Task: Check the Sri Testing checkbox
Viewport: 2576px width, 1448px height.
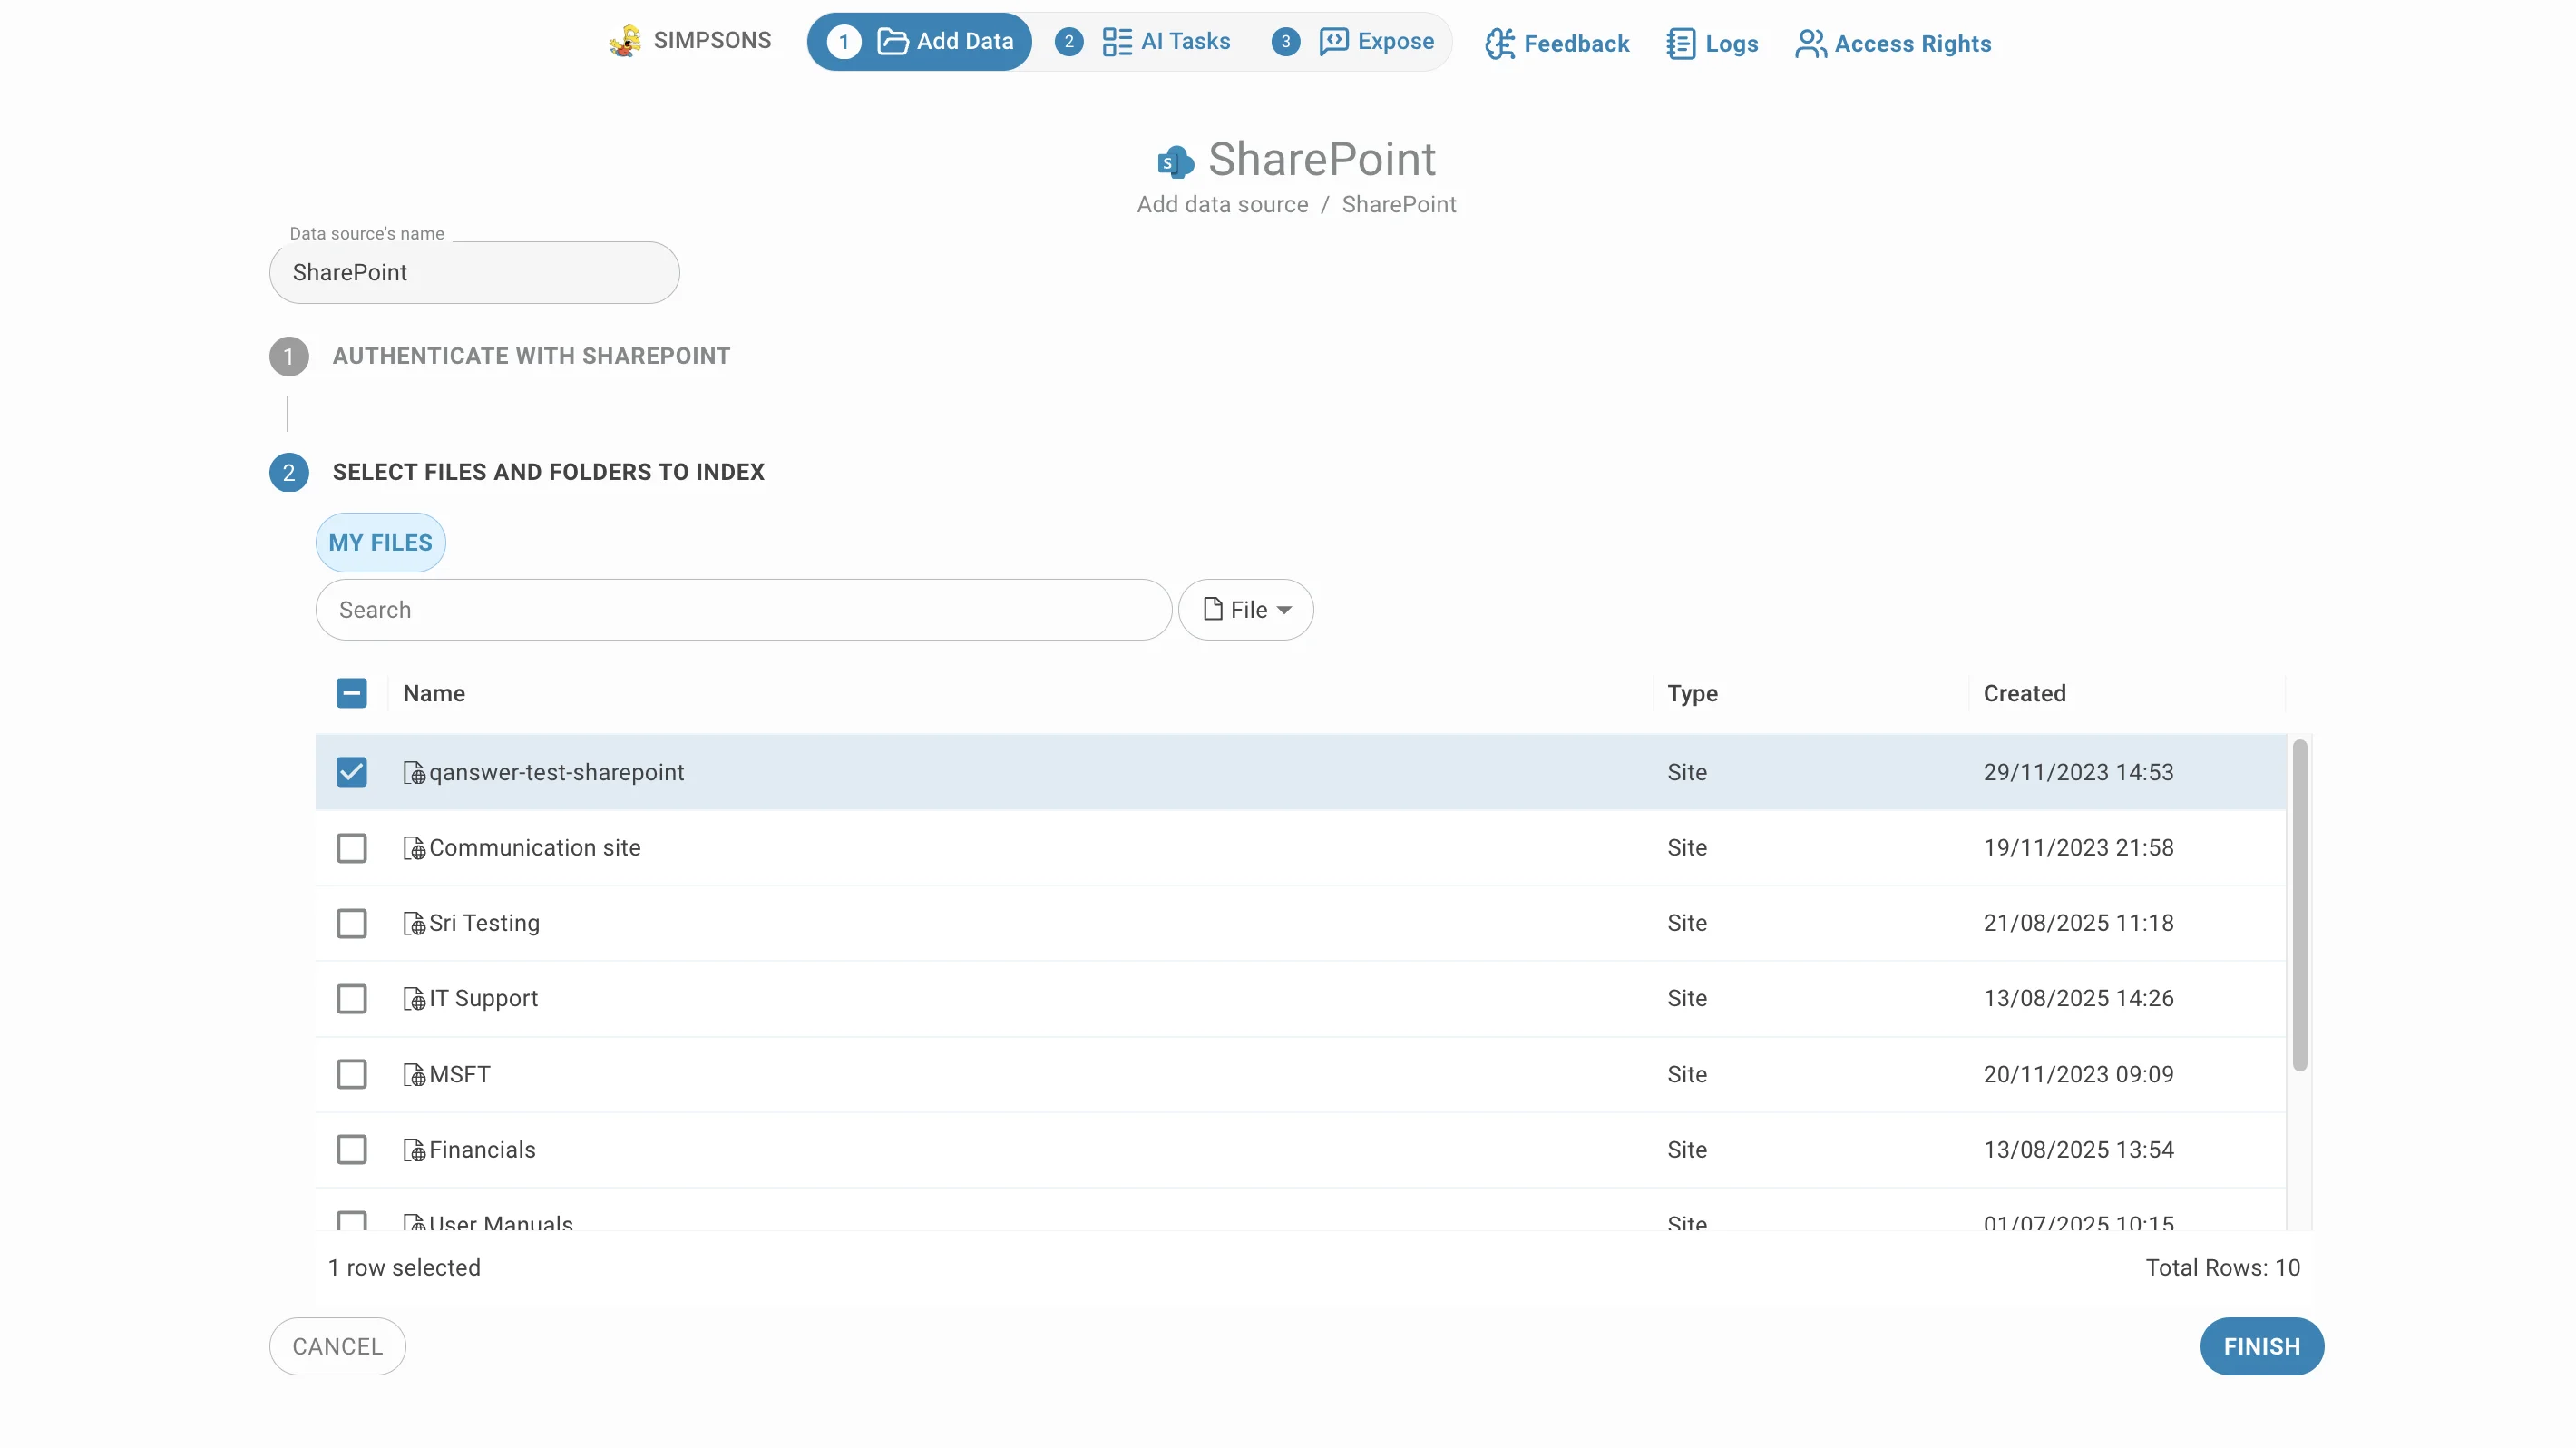Action: [x=352, y=923]
